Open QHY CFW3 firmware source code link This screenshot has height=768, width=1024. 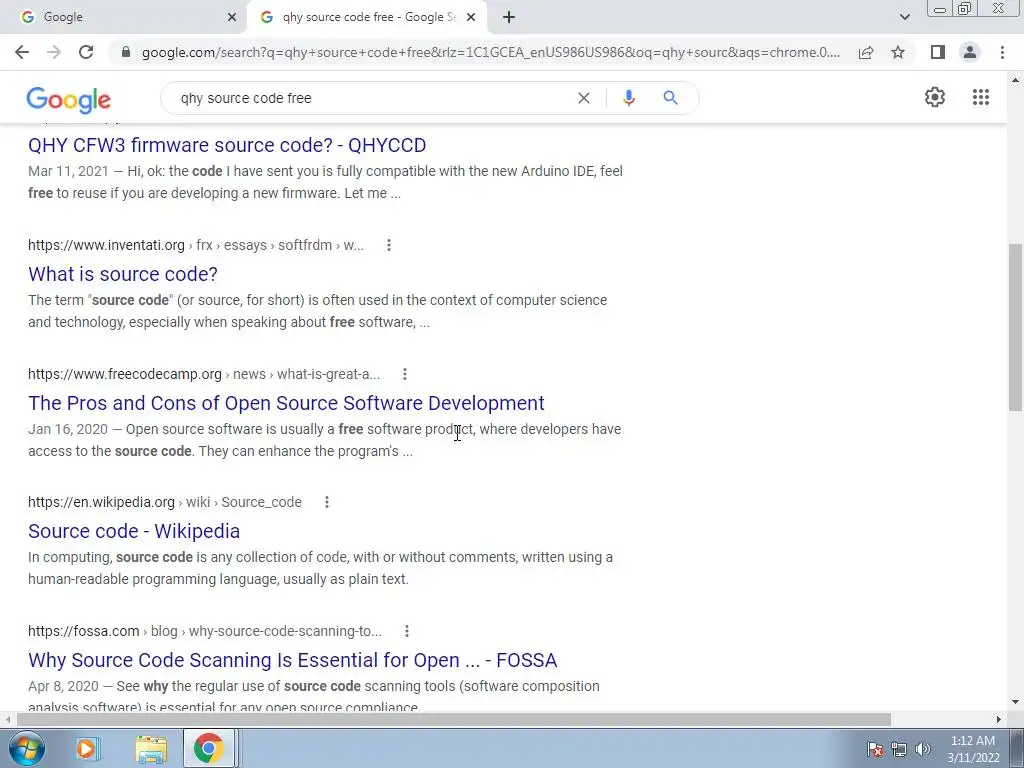coord(227,145)
